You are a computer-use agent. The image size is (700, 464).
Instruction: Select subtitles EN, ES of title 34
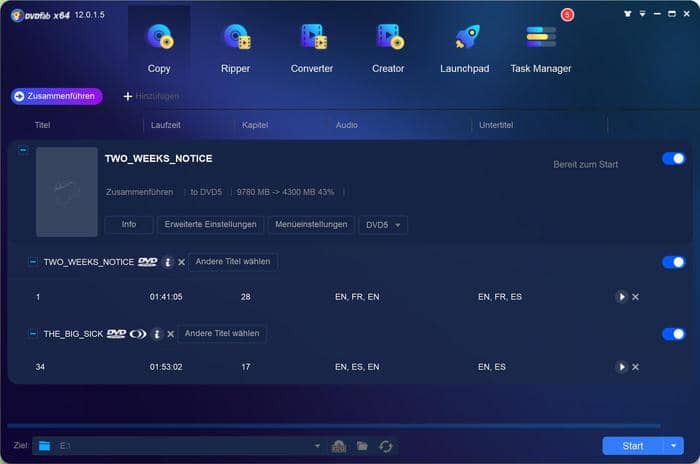pyautogui.click(x=492, y=367)
